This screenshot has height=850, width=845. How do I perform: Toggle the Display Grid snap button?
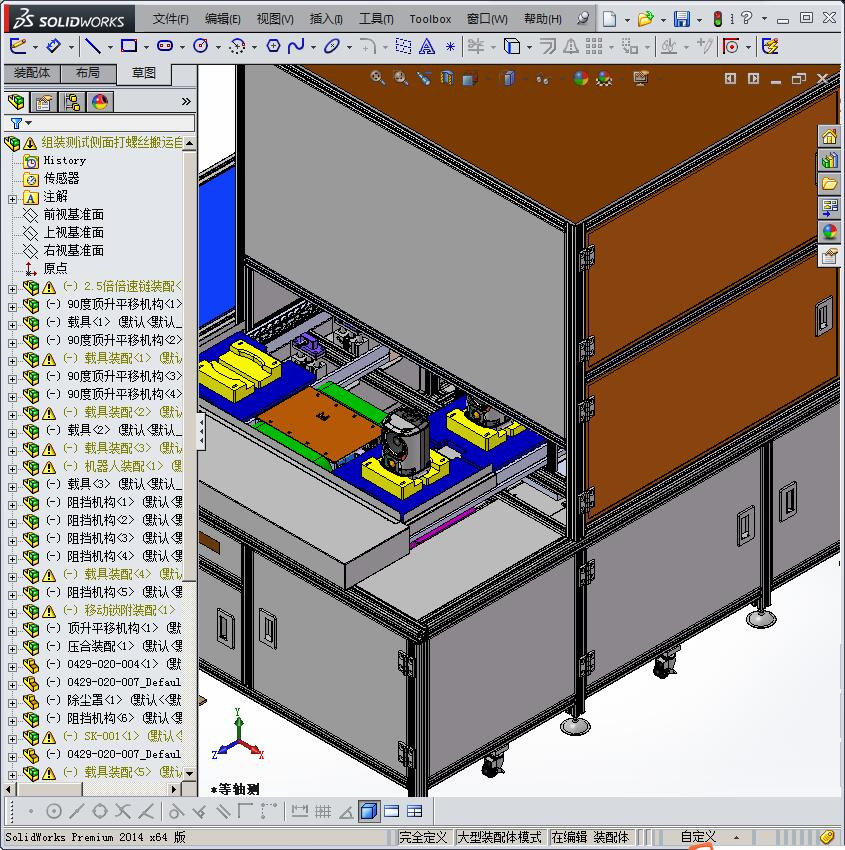point(323,811)
